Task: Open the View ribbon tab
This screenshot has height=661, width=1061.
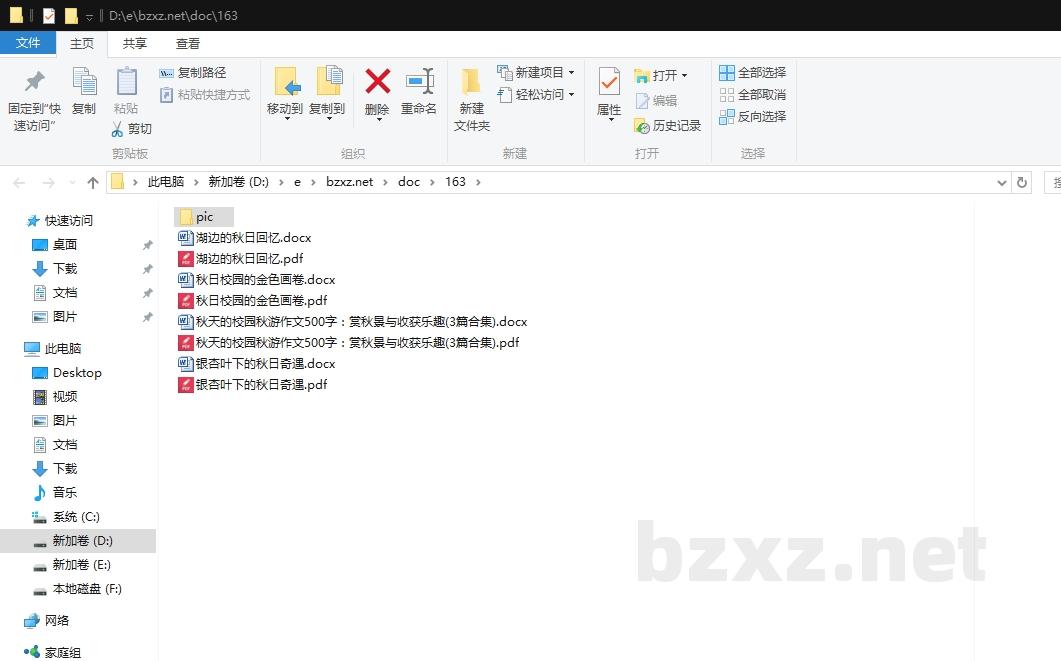Action: [188, 43]
